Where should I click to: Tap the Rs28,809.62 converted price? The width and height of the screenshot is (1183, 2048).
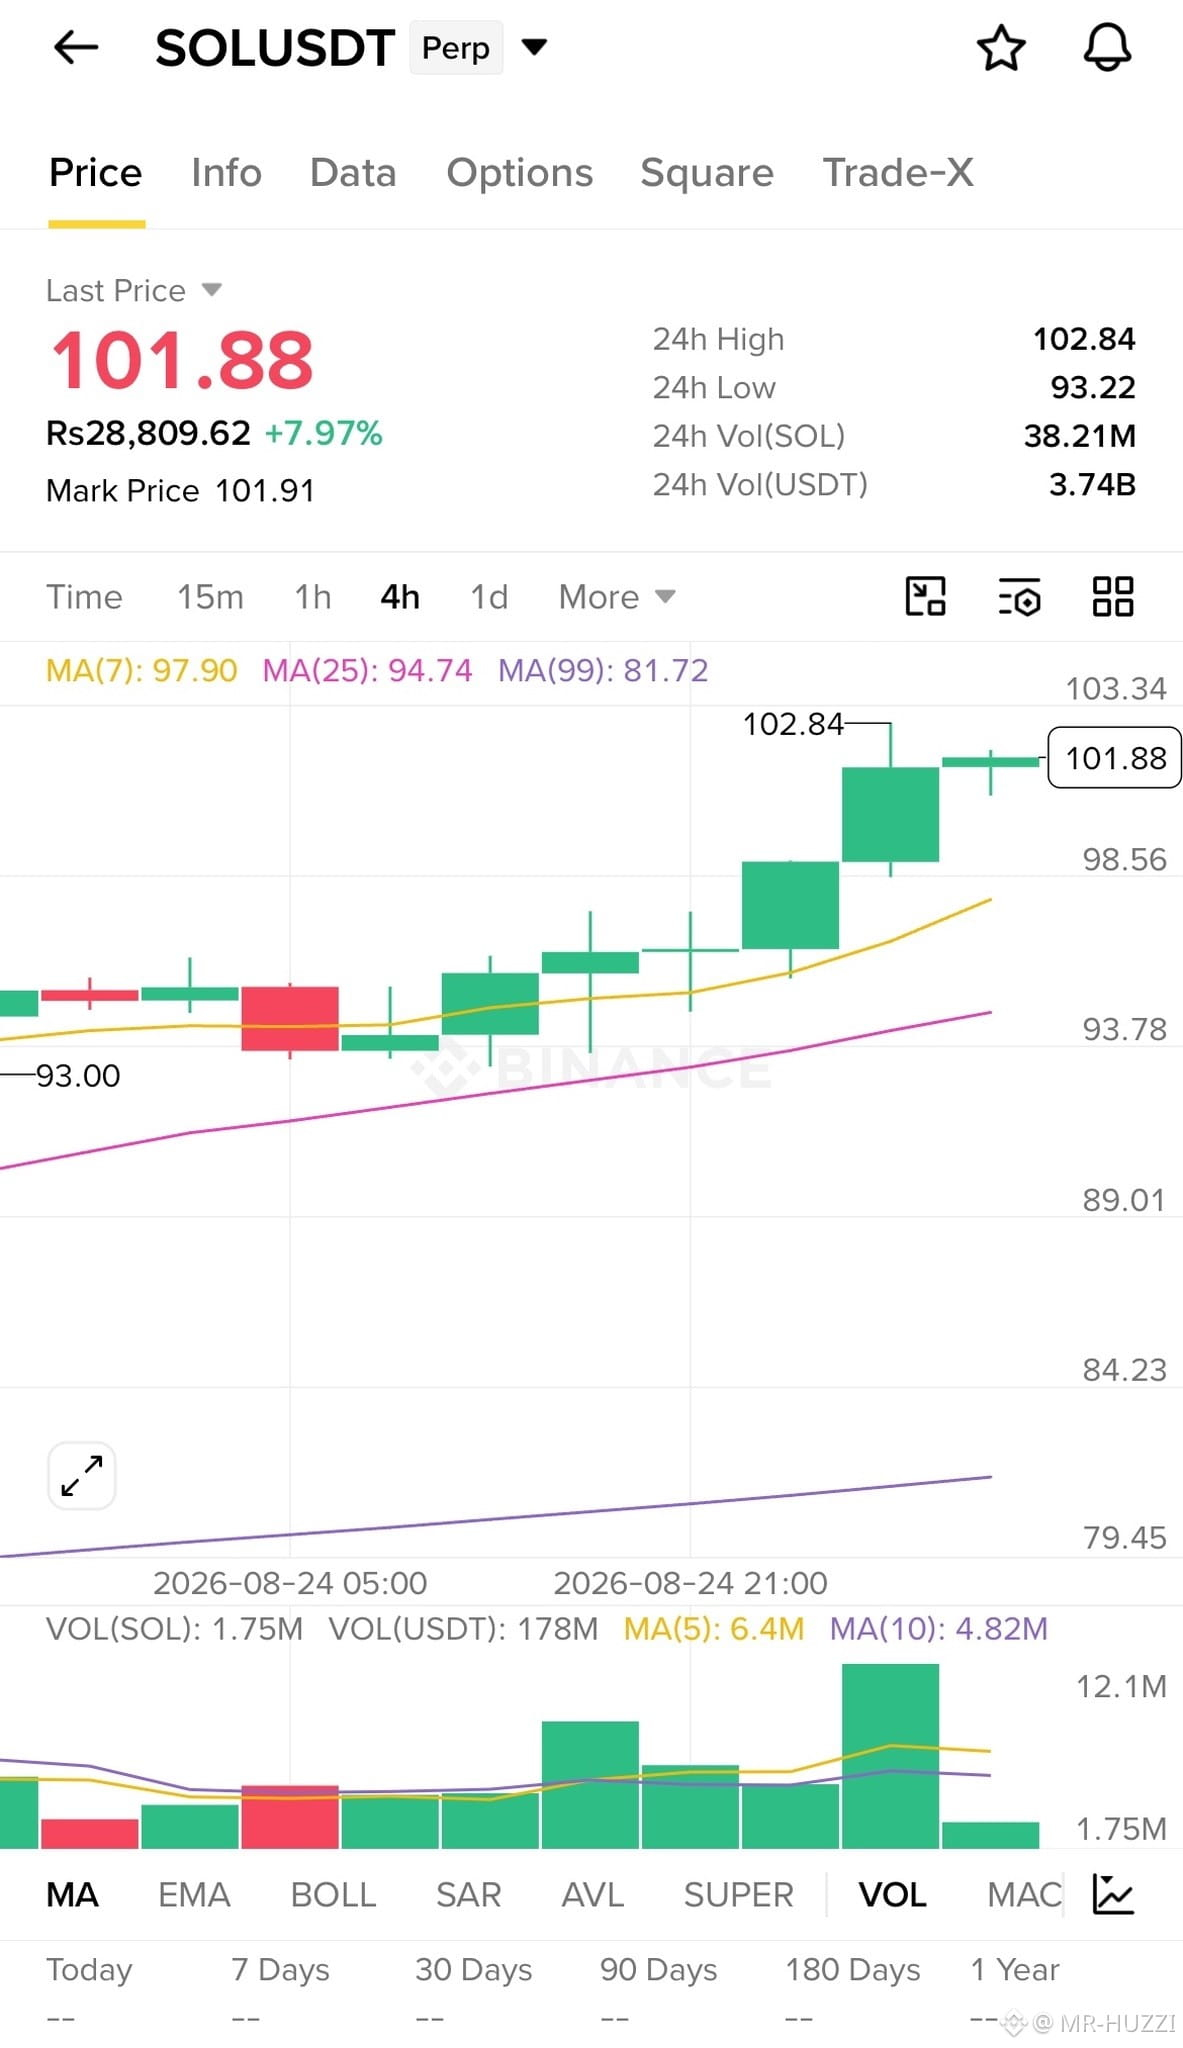[x=148, y=433]
